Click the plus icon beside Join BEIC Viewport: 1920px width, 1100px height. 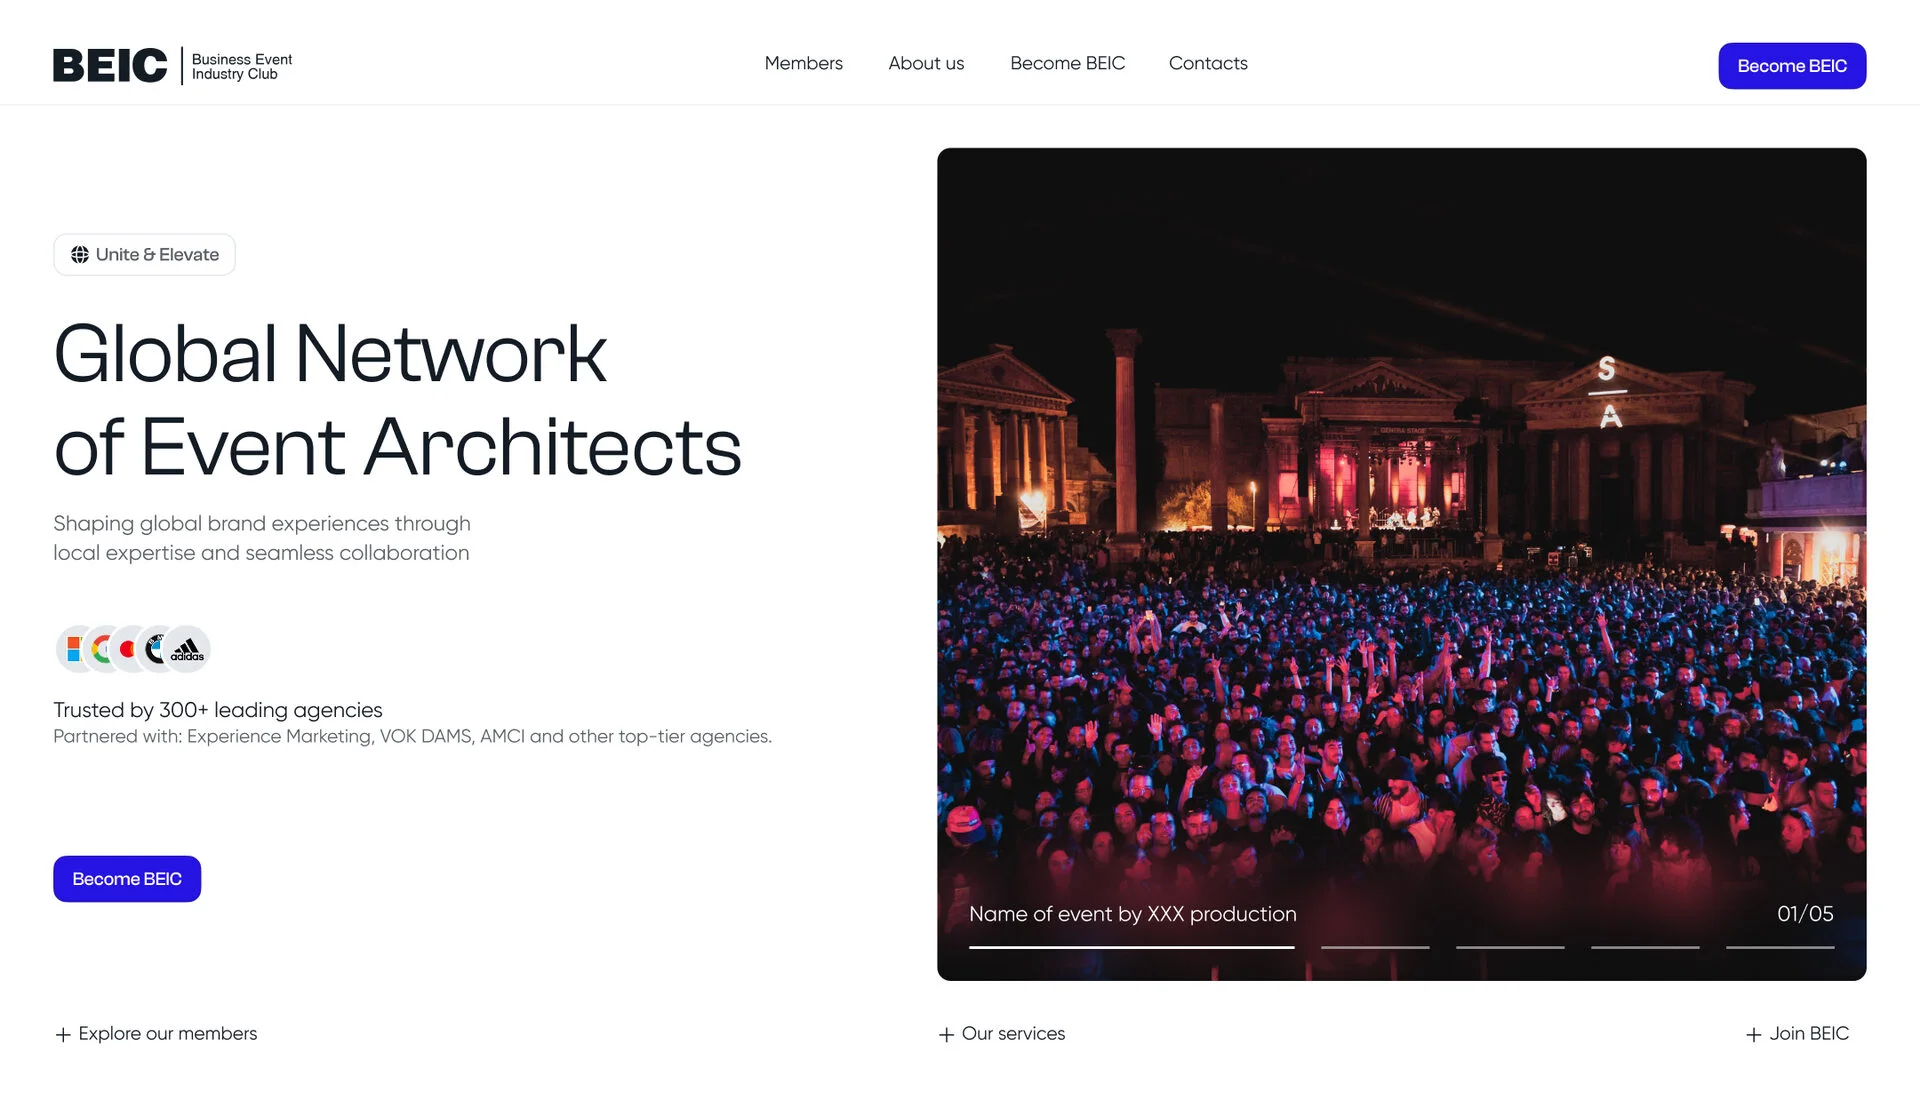coord(1754,1035)
